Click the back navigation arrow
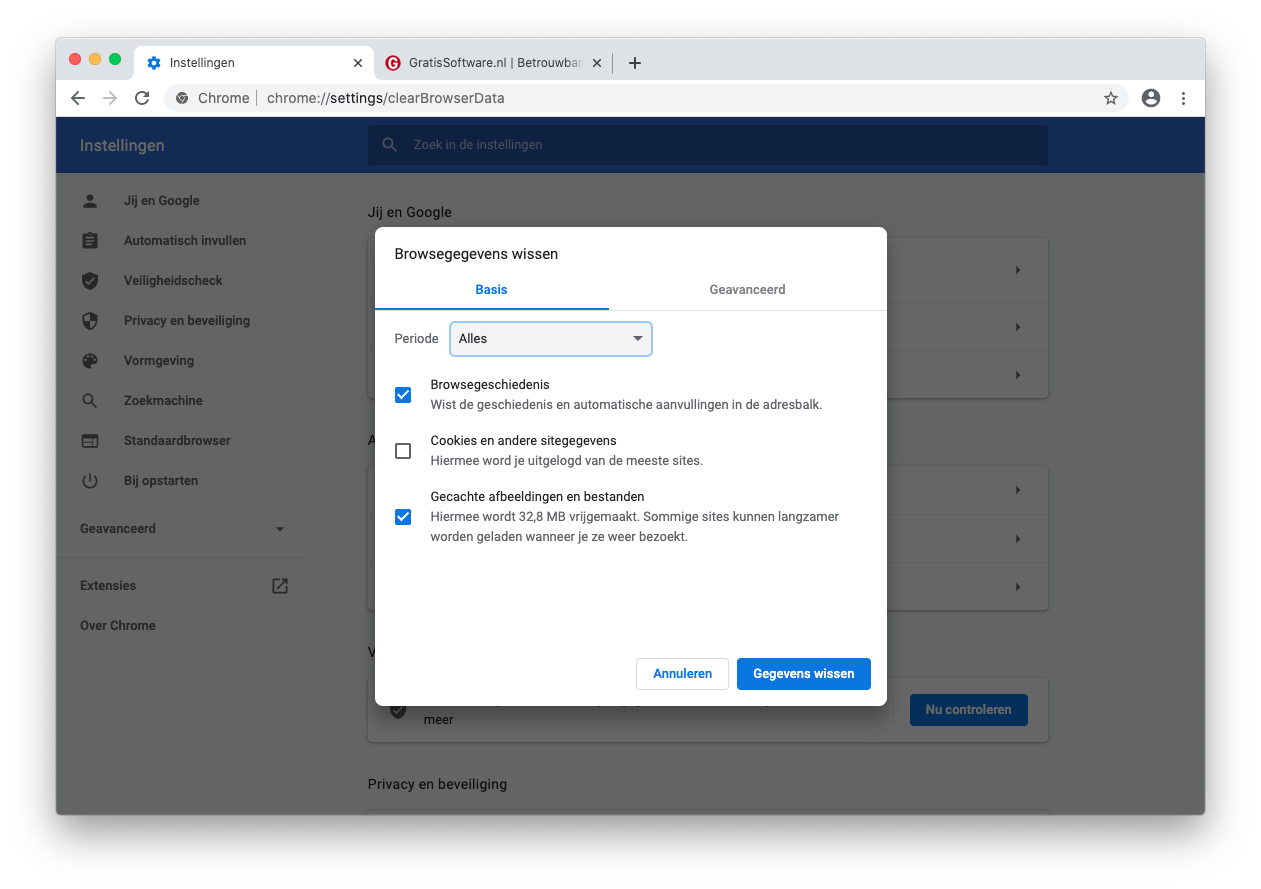Viewport: 1261px width, 889px height. click(78, 98)
